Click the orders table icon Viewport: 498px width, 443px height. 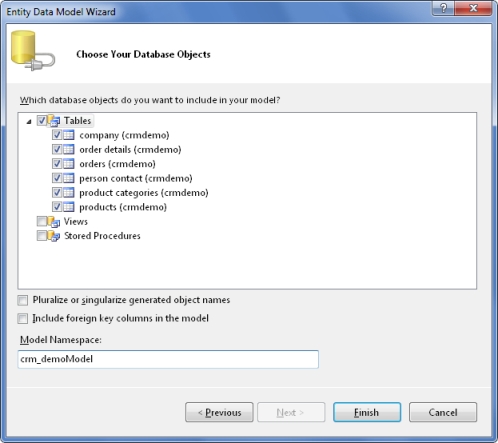coord(69,163)
